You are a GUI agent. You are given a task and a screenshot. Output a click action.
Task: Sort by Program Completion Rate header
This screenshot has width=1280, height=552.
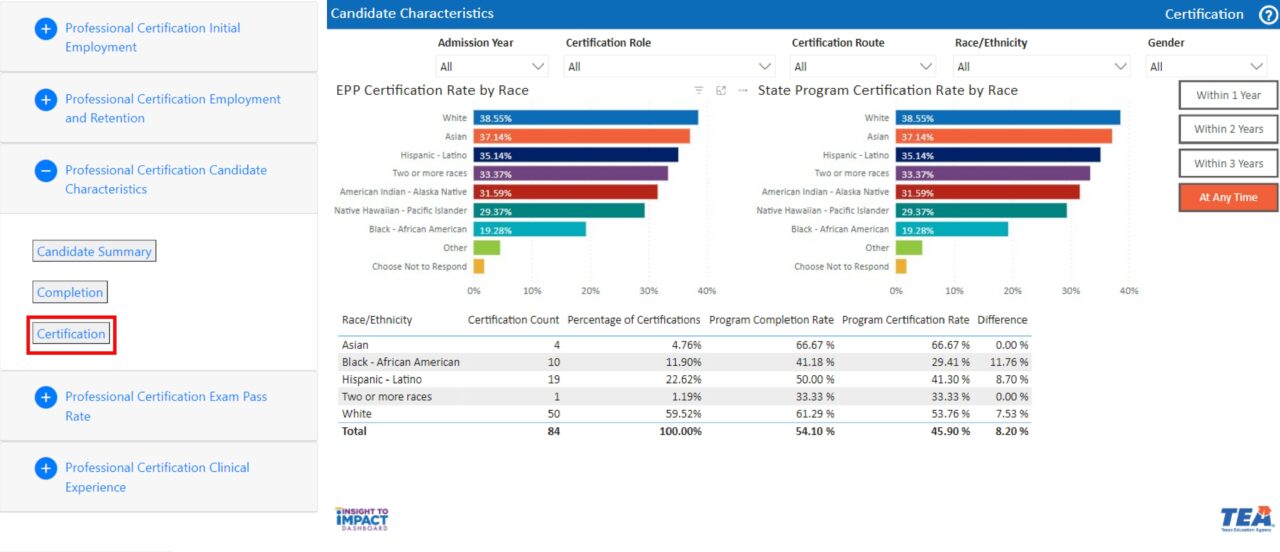771,320
